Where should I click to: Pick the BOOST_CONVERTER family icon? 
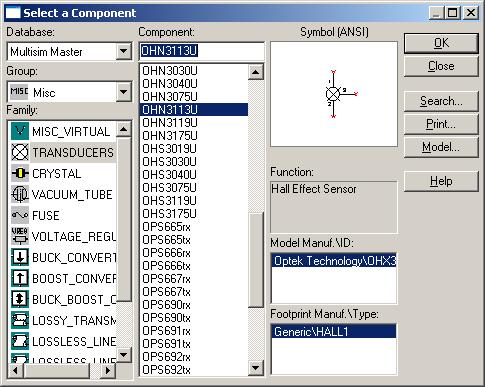point(20,278)
